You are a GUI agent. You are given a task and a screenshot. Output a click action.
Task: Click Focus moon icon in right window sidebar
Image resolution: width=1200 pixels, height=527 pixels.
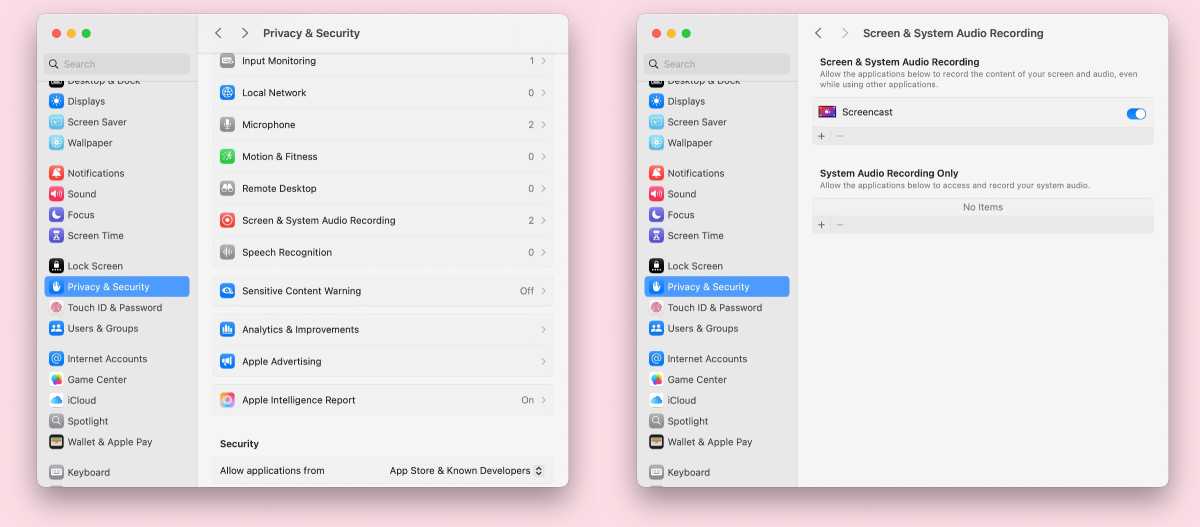[657, 215]
